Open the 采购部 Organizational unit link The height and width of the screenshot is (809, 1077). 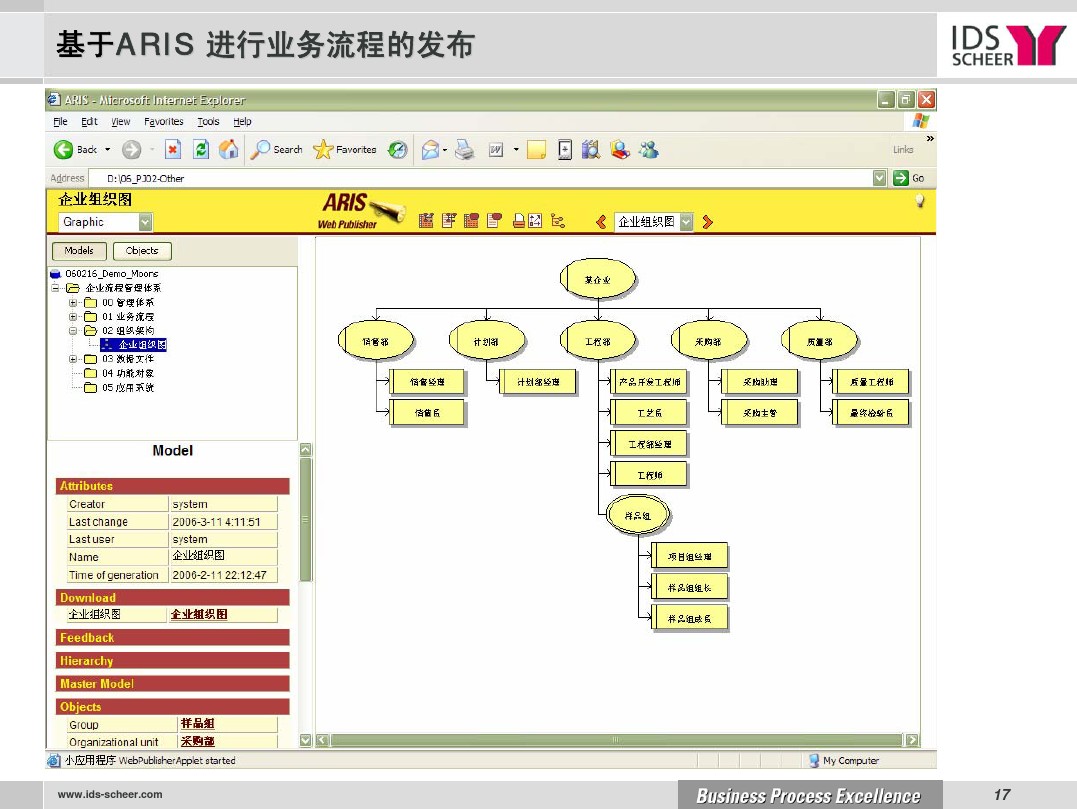198,741
